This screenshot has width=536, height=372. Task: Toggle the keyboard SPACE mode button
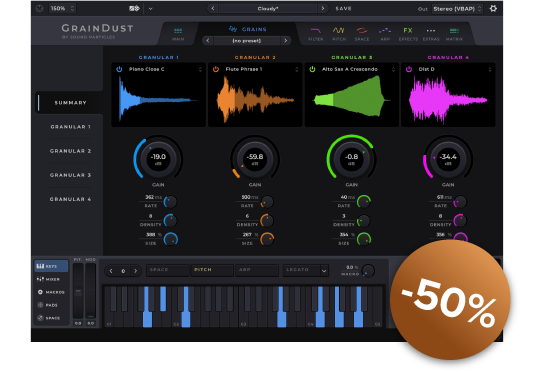tap(168, 270)
